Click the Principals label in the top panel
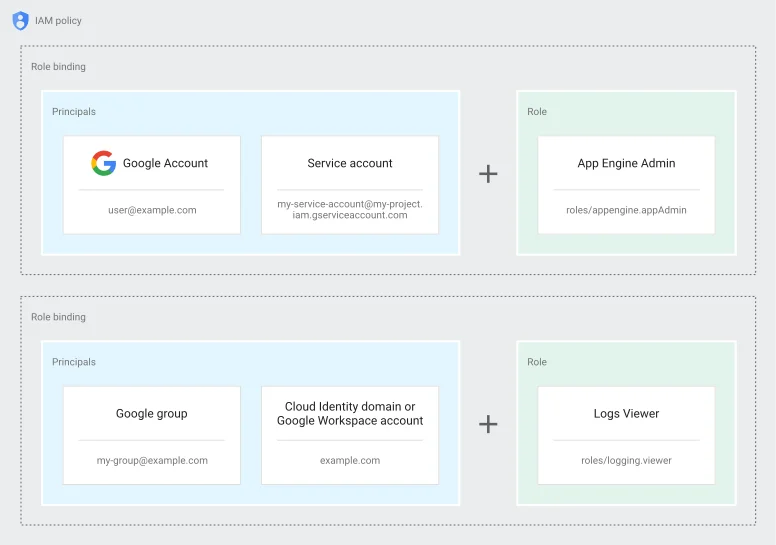This screenshot has width=776, height=545. [x=74, y=111]
